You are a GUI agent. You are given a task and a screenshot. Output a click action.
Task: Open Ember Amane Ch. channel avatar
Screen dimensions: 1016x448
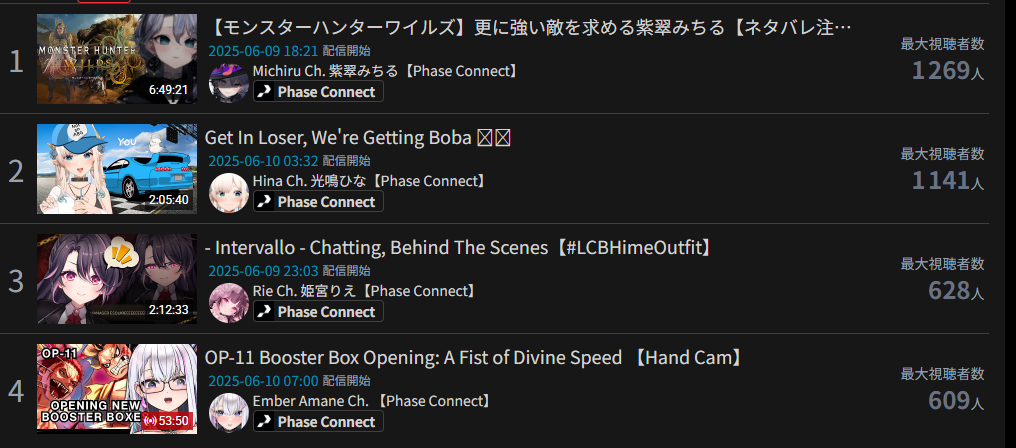tap(229, 413)
